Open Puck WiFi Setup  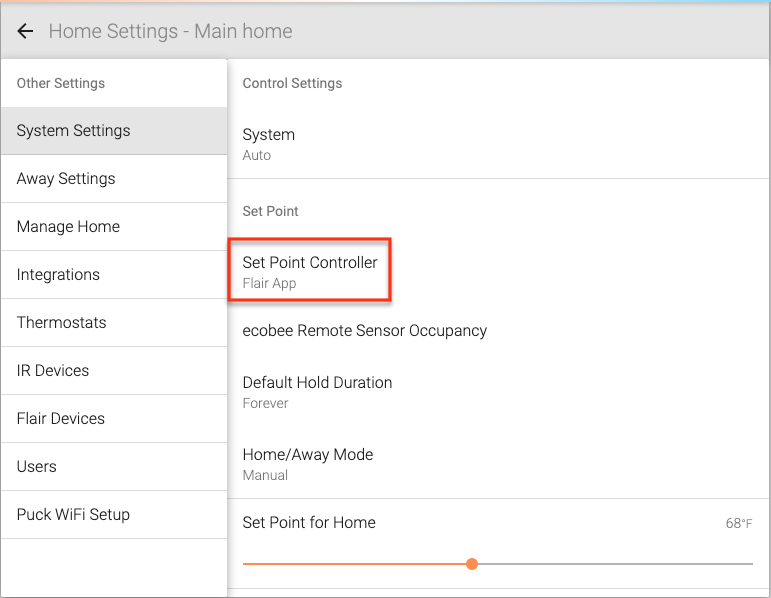114,514
